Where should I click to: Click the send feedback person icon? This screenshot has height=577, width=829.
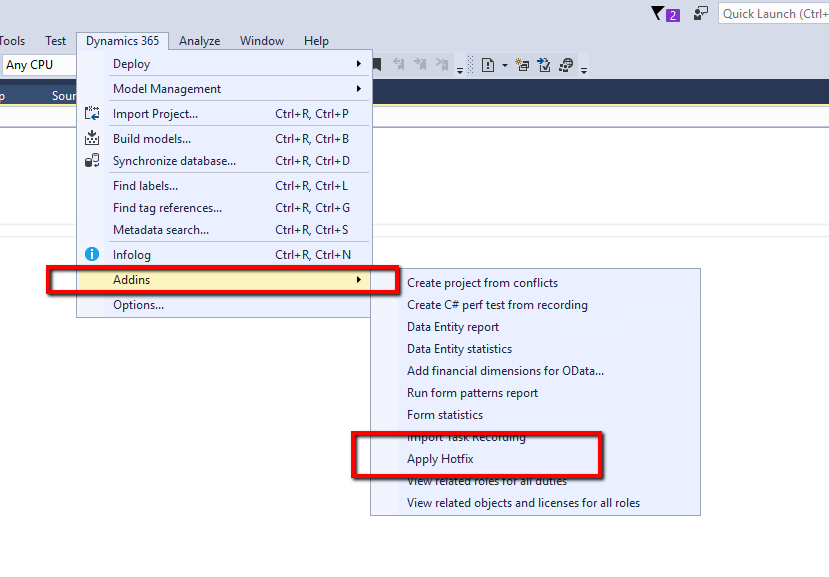point(701,14)
